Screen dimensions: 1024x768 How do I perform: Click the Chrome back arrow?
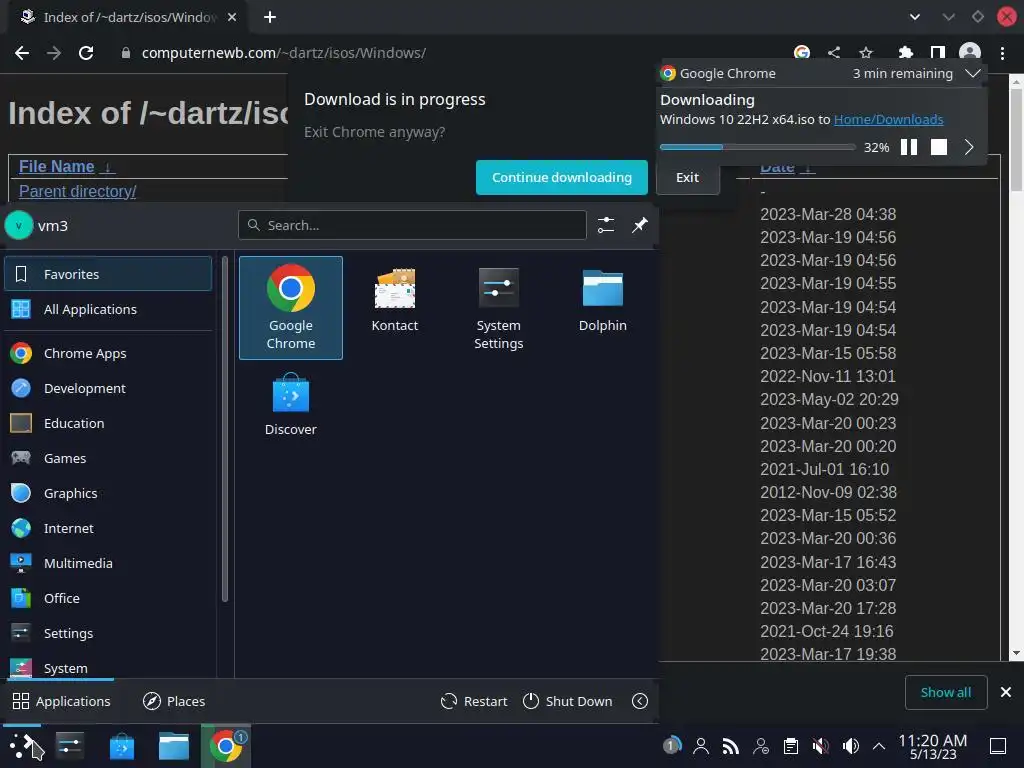click(x=22, y=53)
